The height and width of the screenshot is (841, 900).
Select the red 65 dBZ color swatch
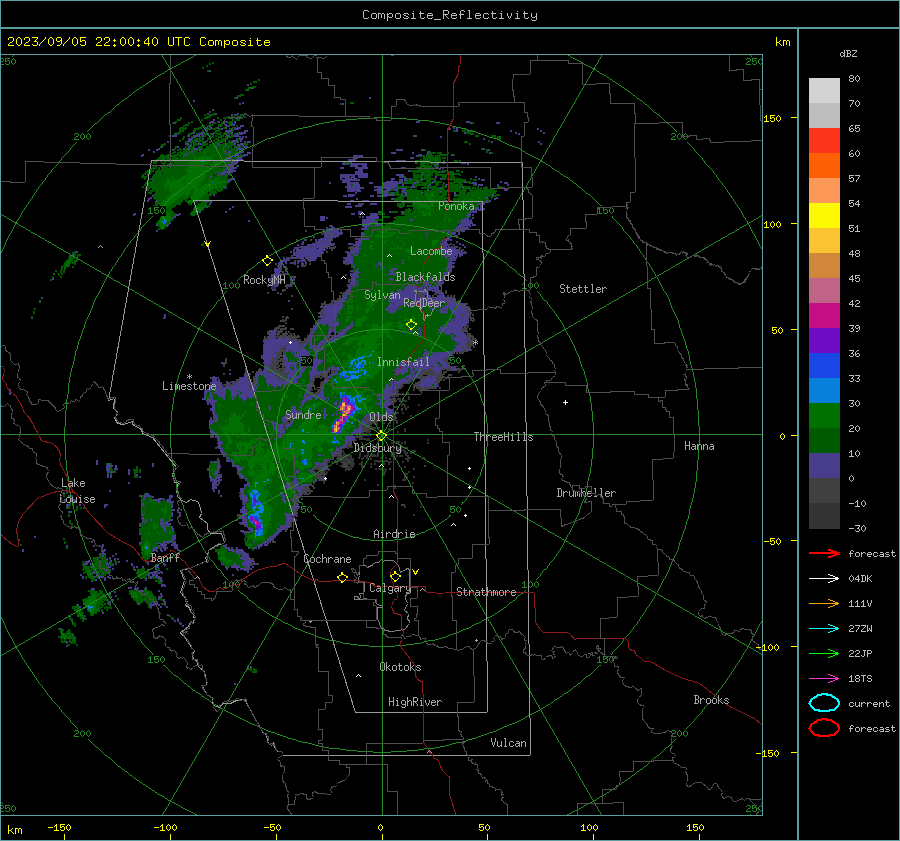click(824, 140)
